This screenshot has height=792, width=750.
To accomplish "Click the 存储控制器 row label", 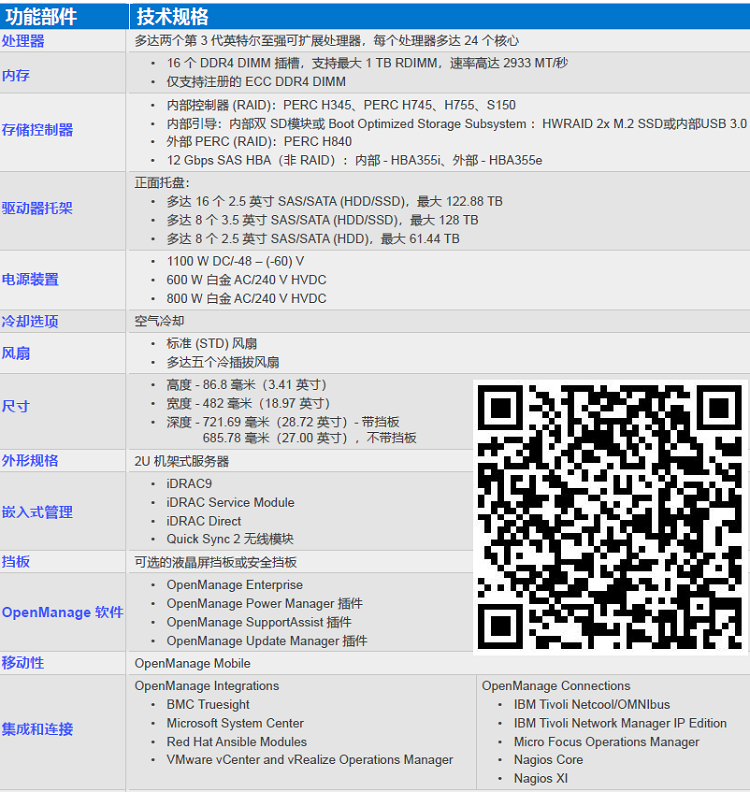I will pyautogui.click(x=37, y=130).
